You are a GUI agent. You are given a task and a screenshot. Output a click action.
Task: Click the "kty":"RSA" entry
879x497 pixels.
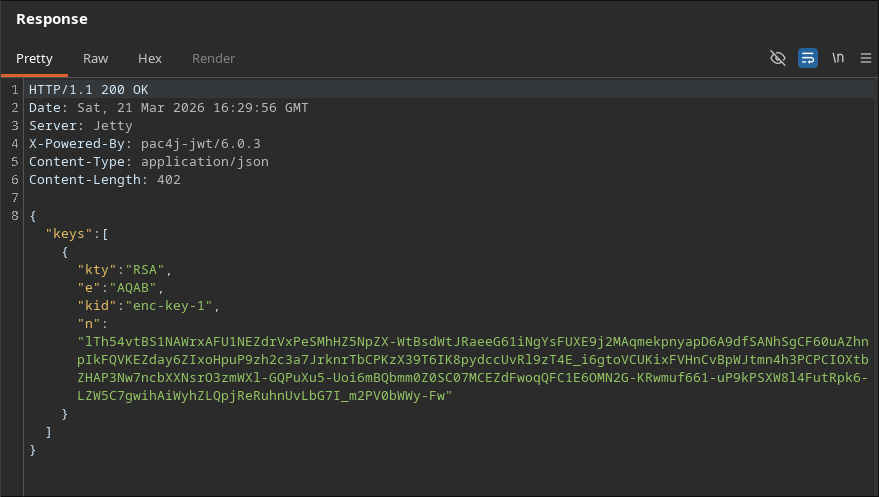coord(126,270)
